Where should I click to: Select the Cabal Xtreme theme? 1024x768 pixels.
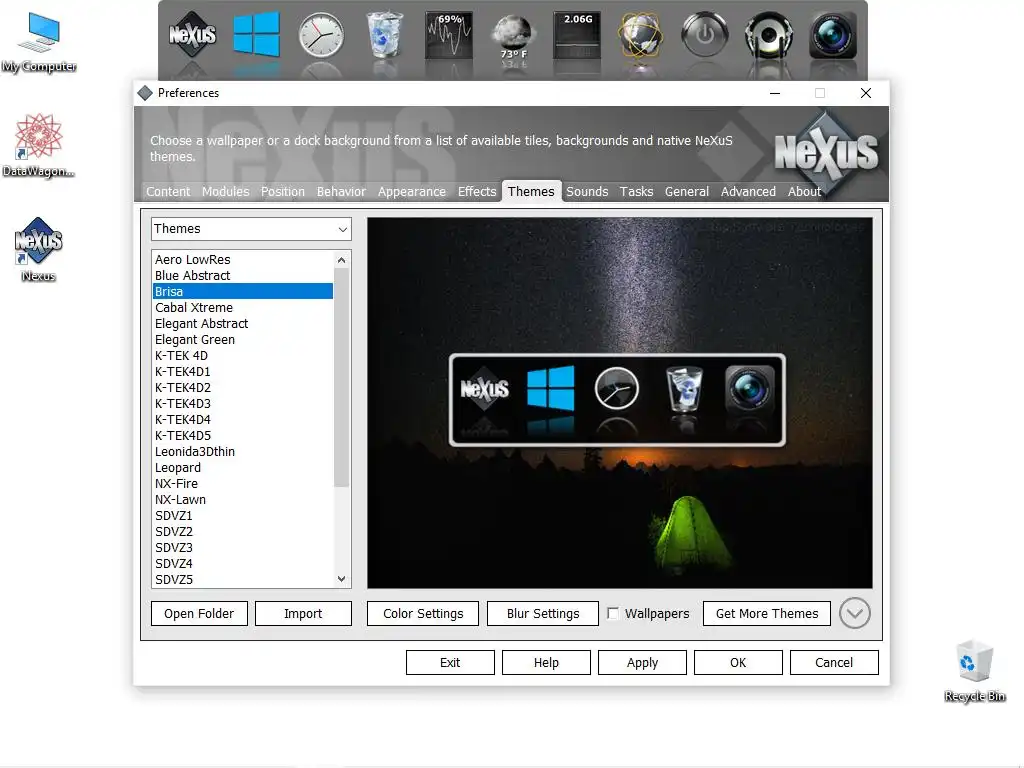tap(242, 308)
